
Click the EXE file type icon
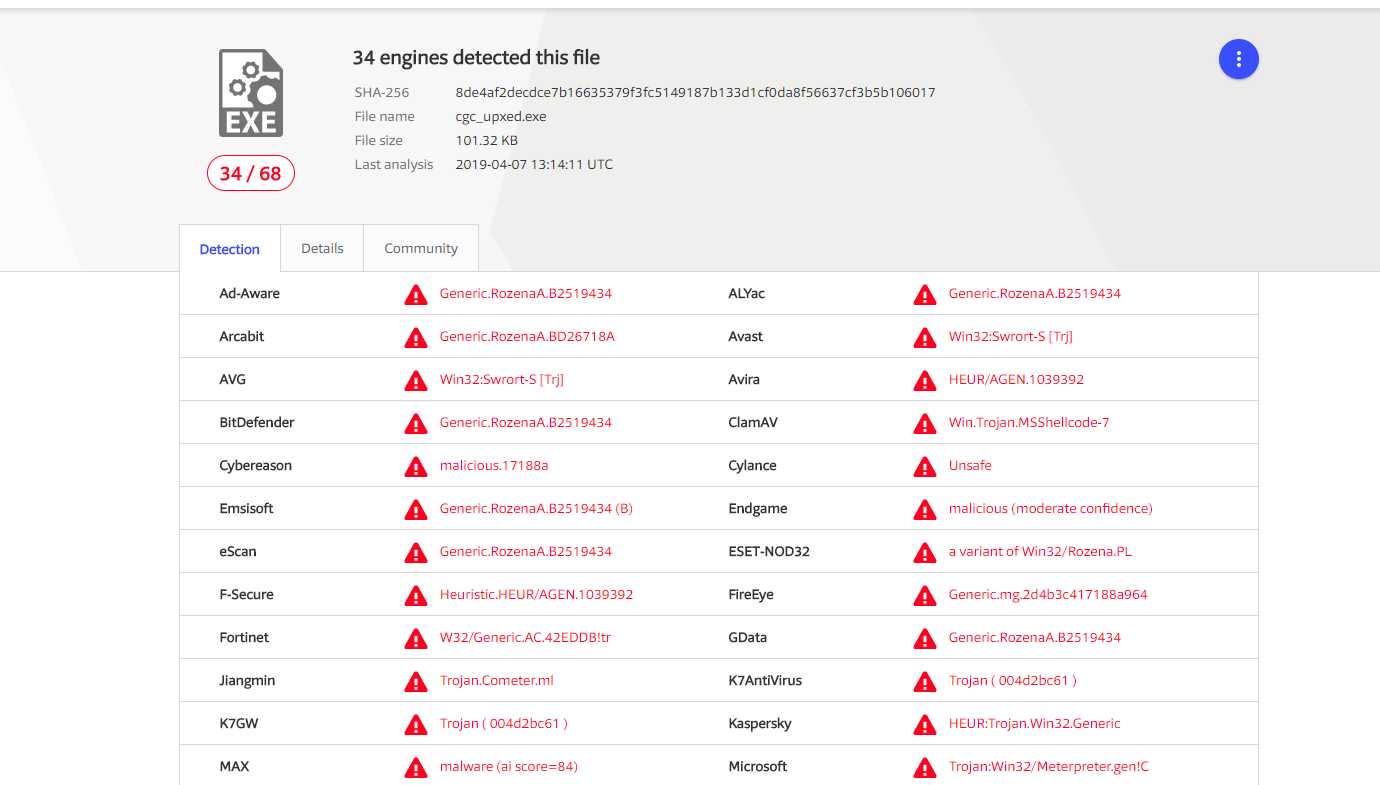click(251, 93)
